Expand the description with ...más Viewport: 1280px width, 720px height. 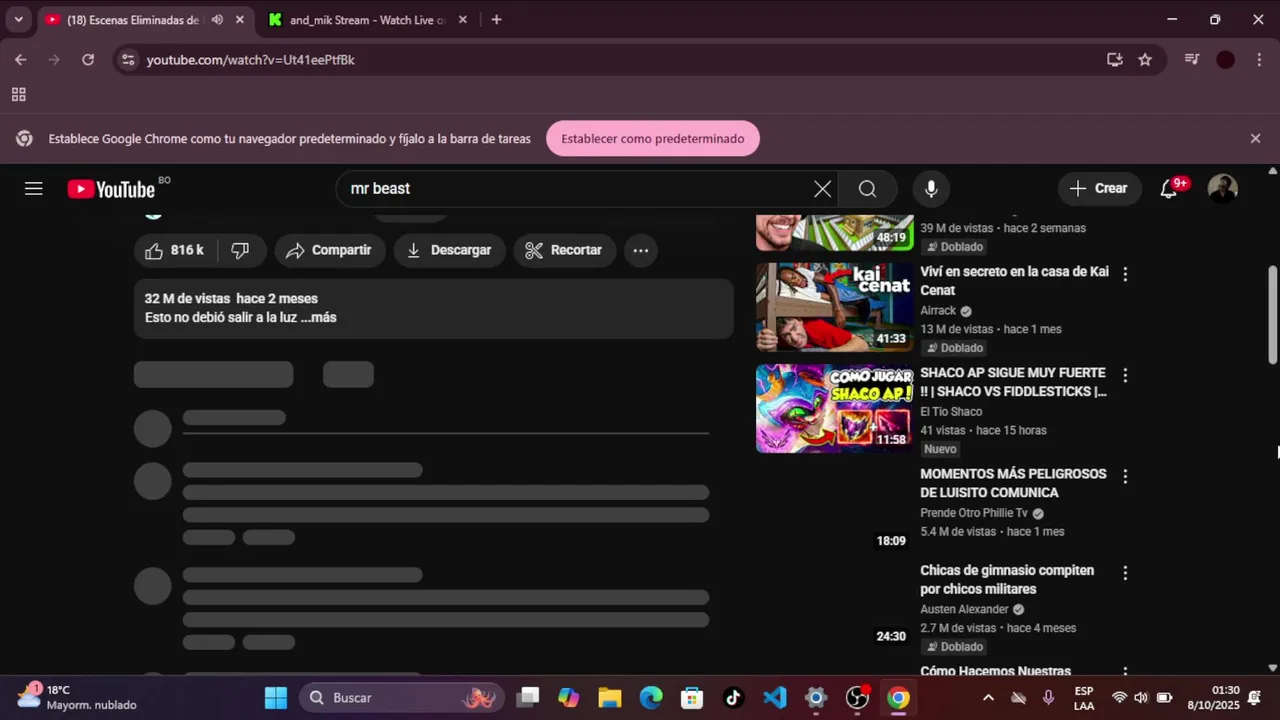(319, 317)
